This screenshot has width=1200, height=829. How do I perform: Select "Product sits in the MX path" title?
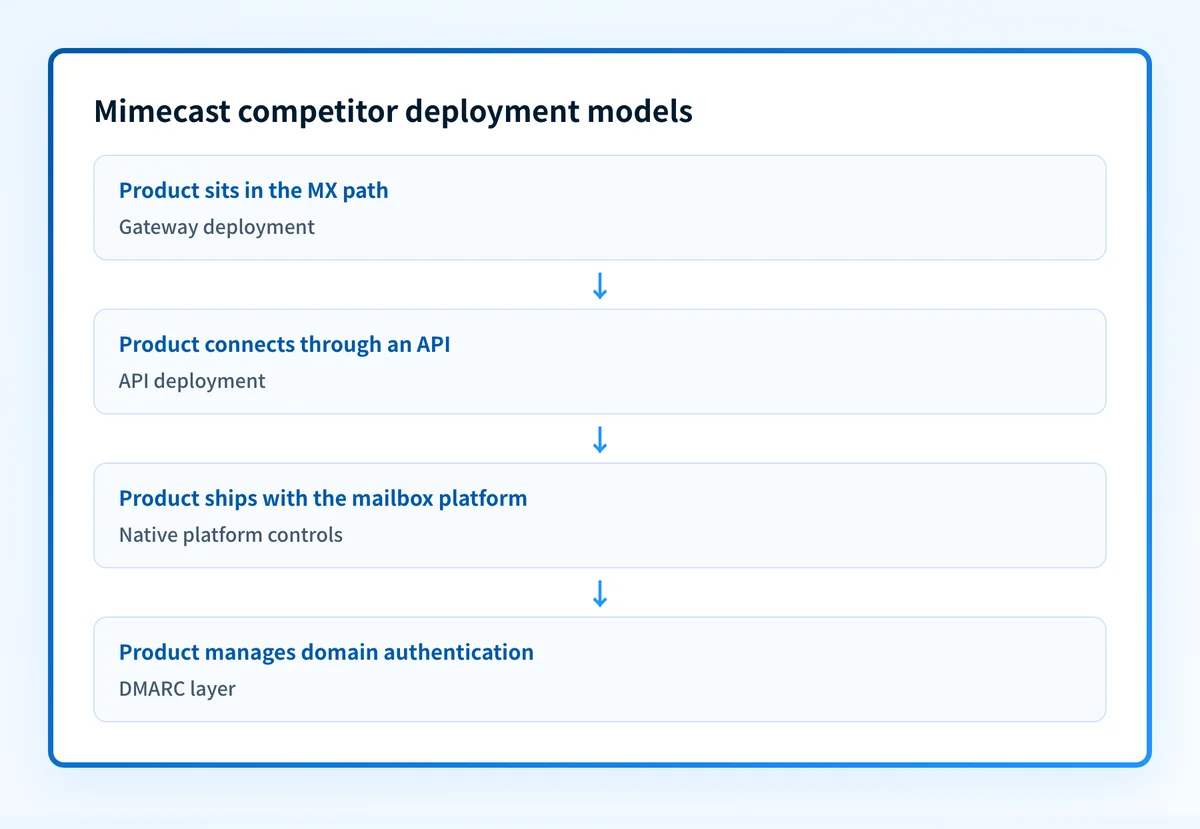pyautogui.click(x=254, y=190)
